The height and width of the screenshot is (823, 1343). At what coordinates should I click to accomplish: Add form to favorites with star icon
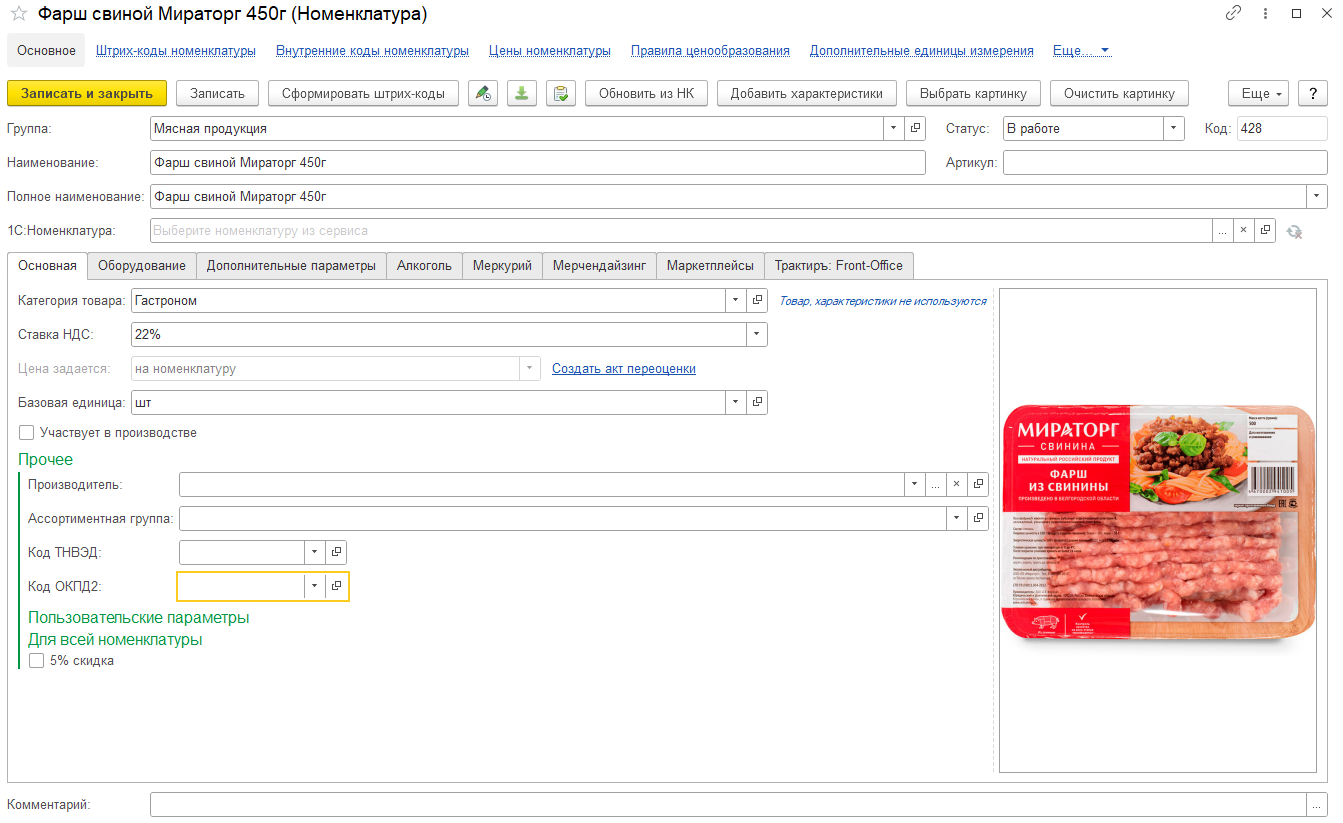[18, 14]
